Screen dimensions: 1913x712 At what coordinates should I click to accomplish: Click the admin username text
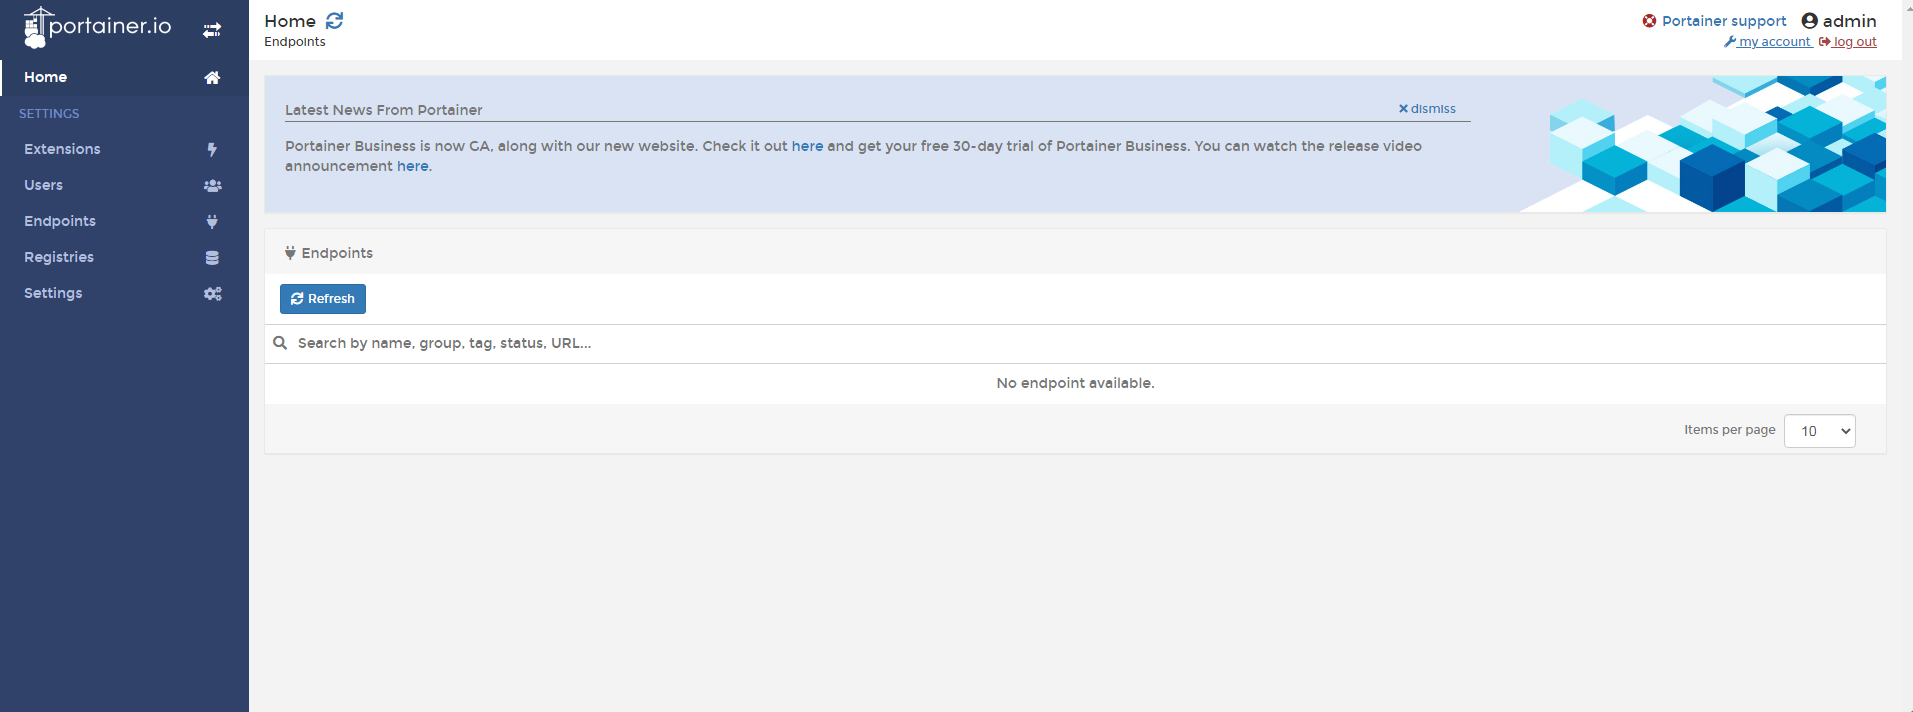(x=1850, y=21)
